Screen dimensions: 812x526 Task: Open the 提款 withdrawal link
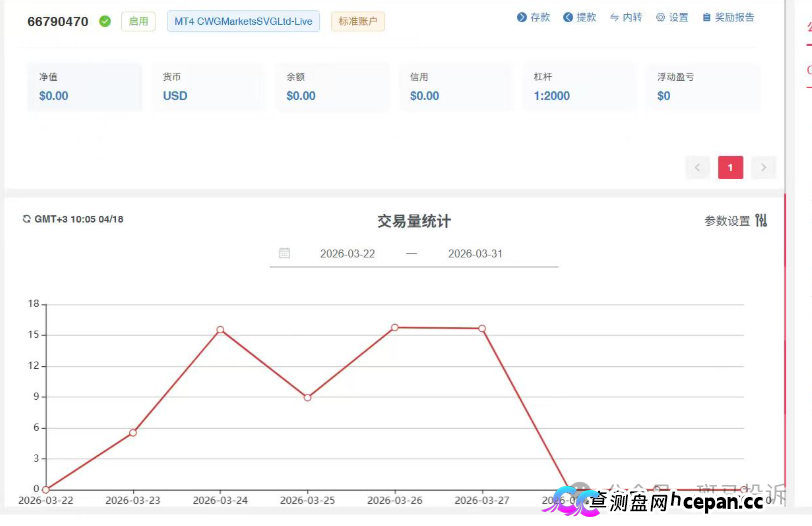pos(579,17)
